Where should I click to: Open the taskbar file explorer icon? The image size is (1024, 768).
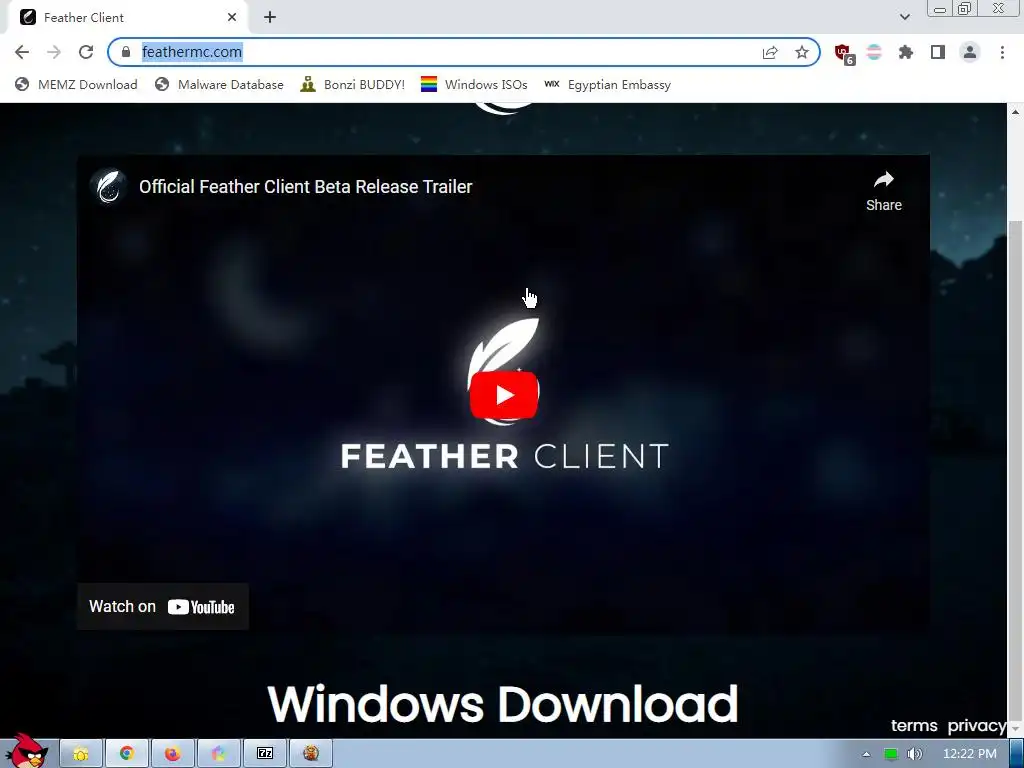pos(81,754)
